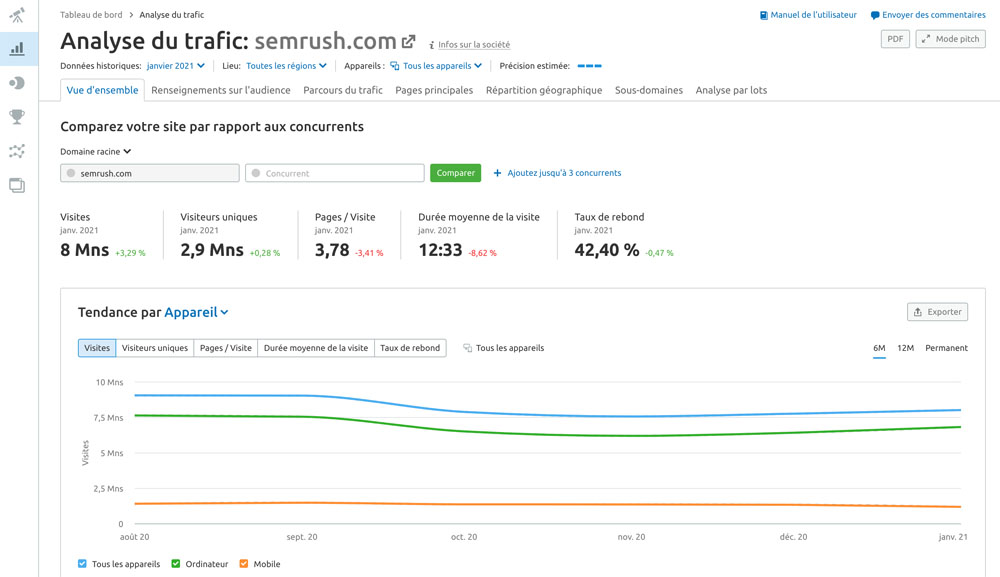Select the 6M time range

879,348
